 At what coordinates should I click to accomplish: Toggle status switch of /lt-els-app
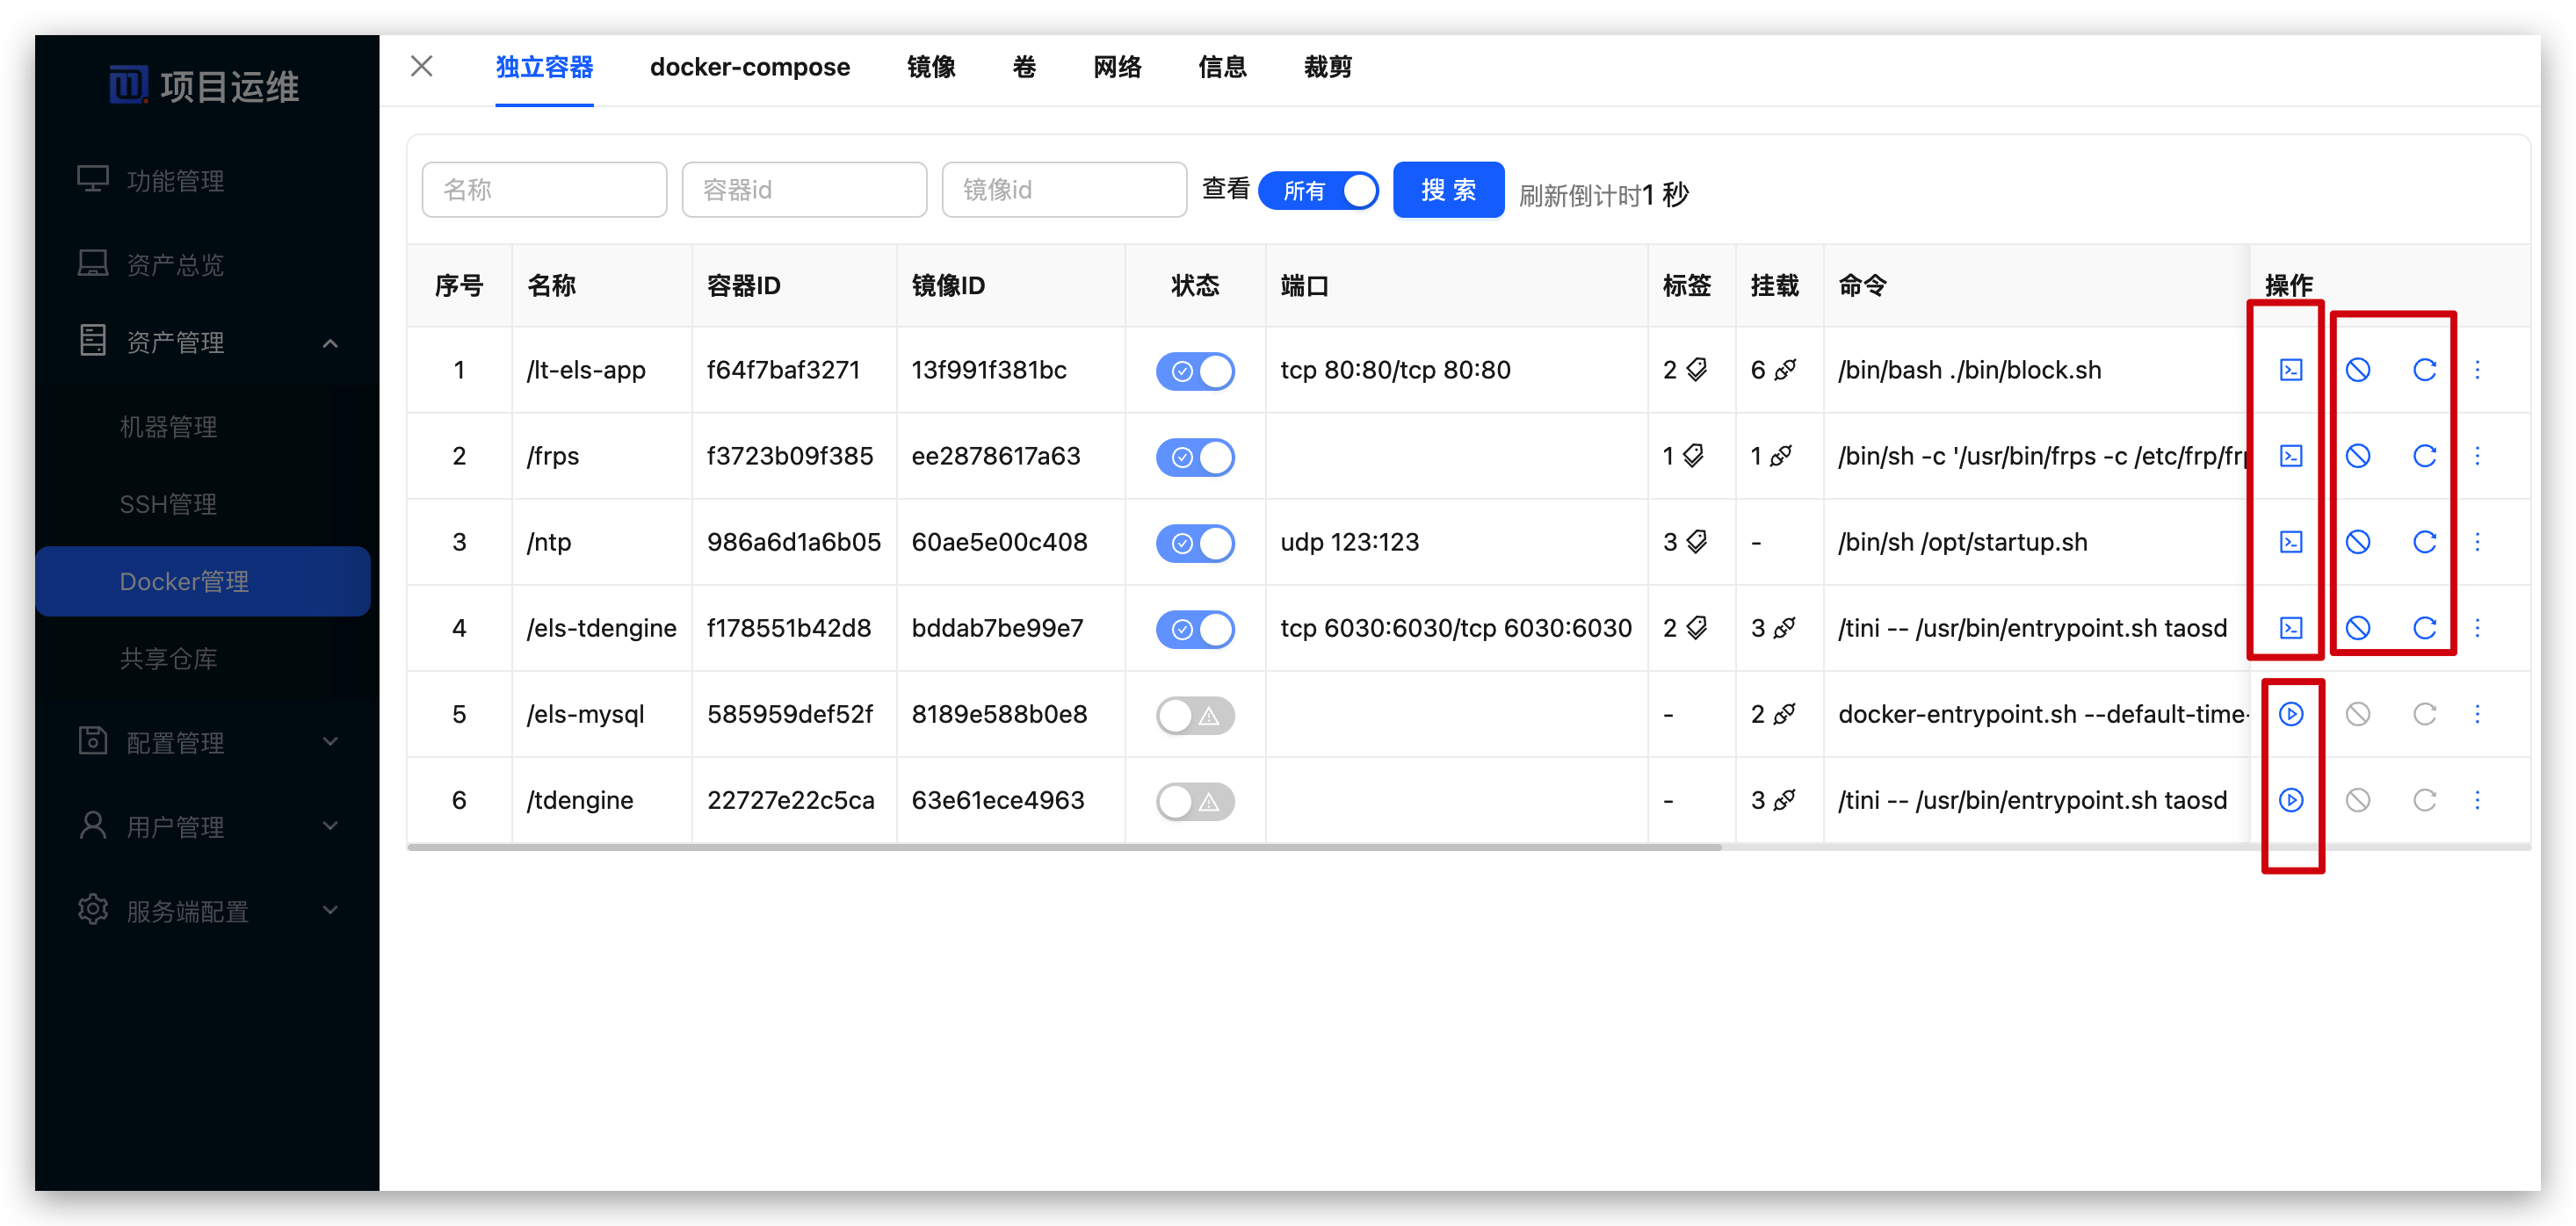click(x=1195, y=371)
